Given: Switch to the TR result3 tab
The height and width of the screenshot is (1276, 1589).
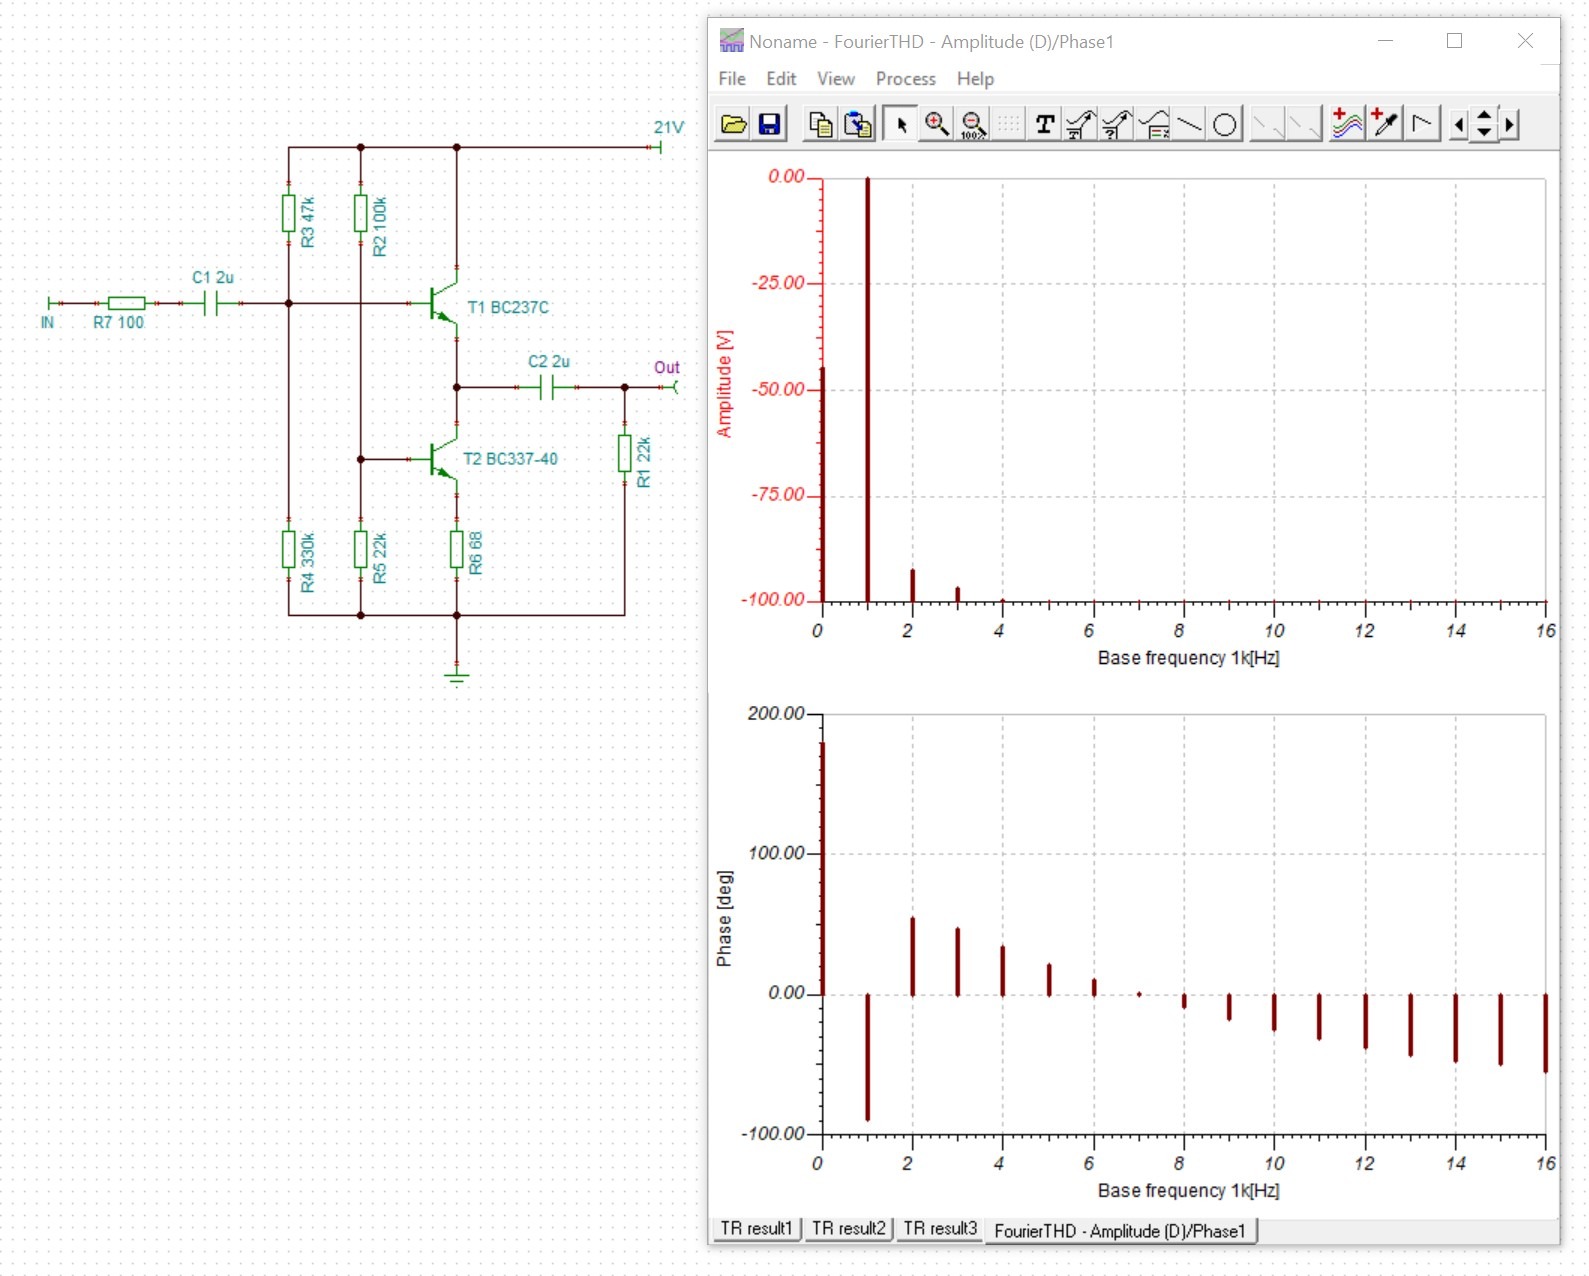Looking at the screenshot, I should tap(940, 1228).
